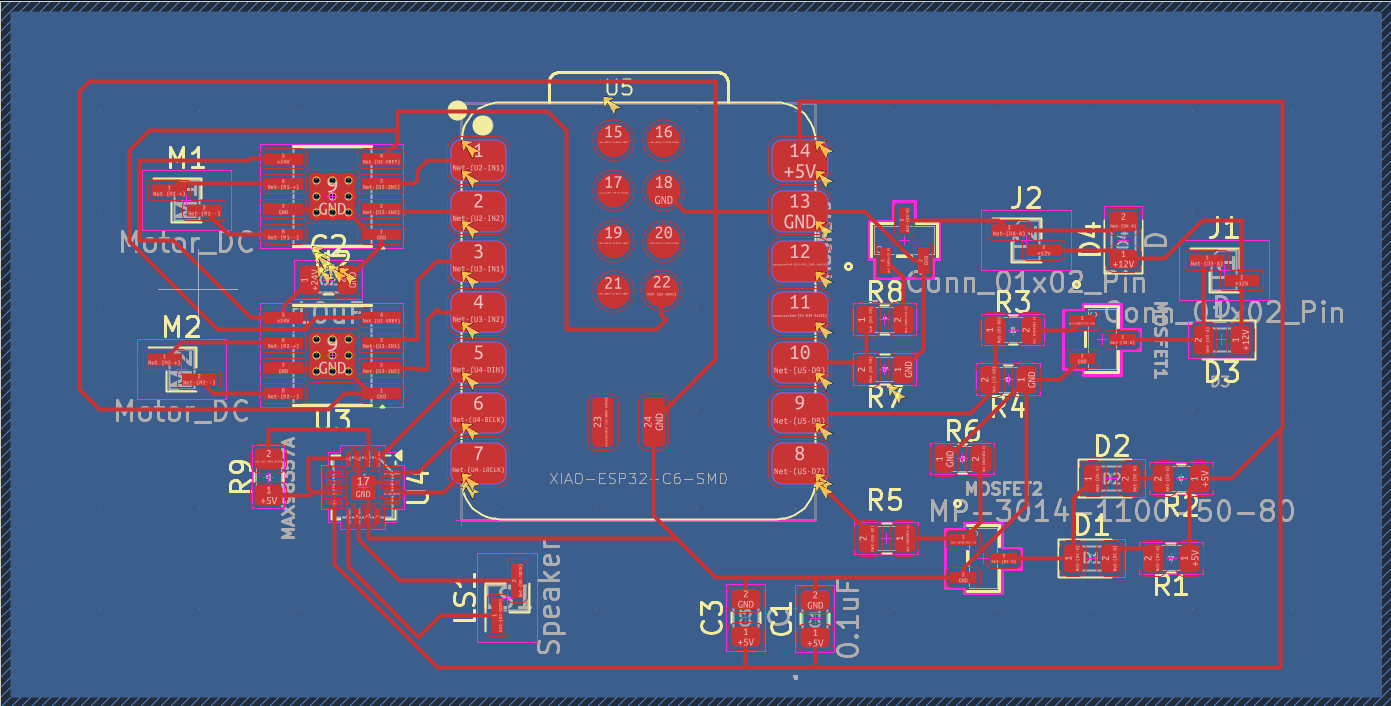Pick round pad 15 on U5
Viewport: 1391px width, 706px height.
[x=613, y=137]
